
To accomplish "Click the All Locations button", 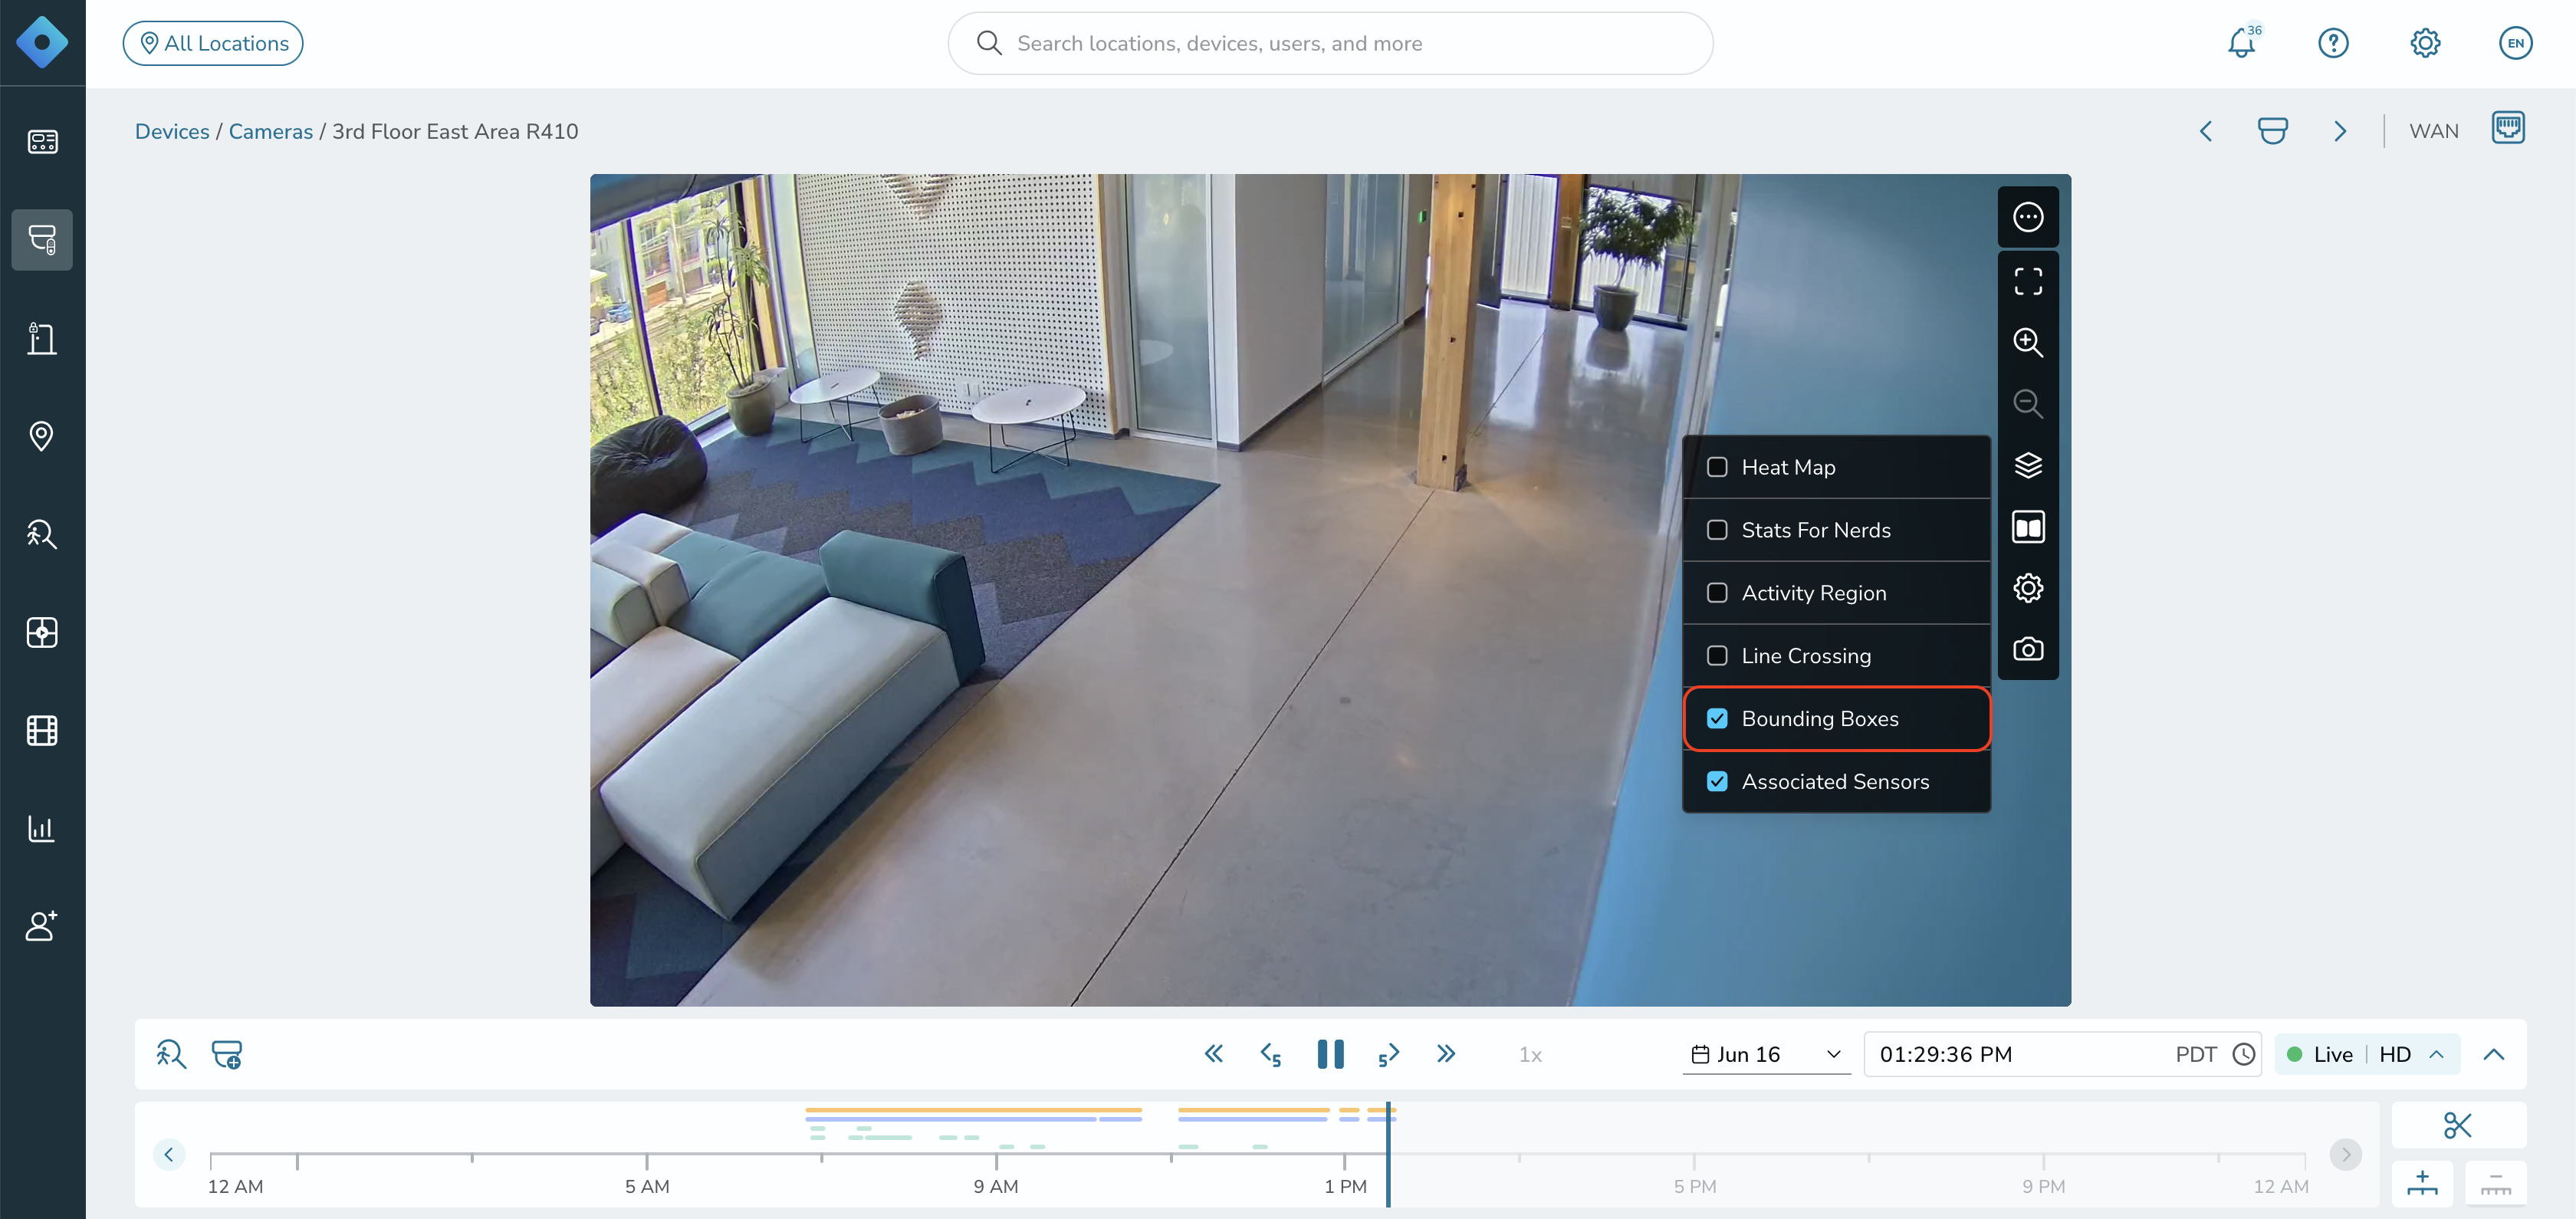I will tap(213, 43).
